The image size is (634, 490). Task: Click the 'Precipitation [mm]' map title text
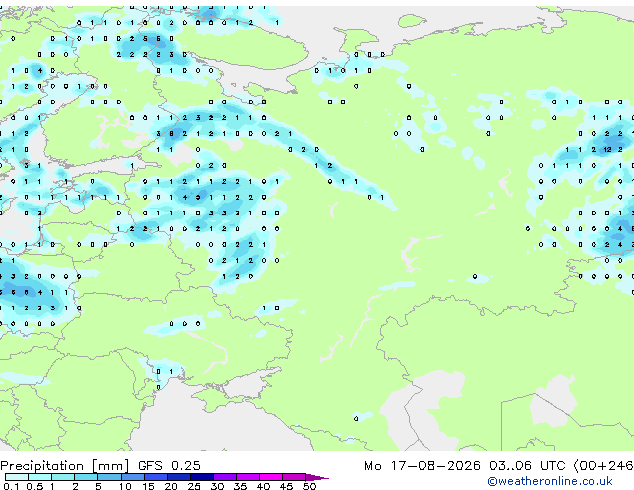[x=65, y=466]
